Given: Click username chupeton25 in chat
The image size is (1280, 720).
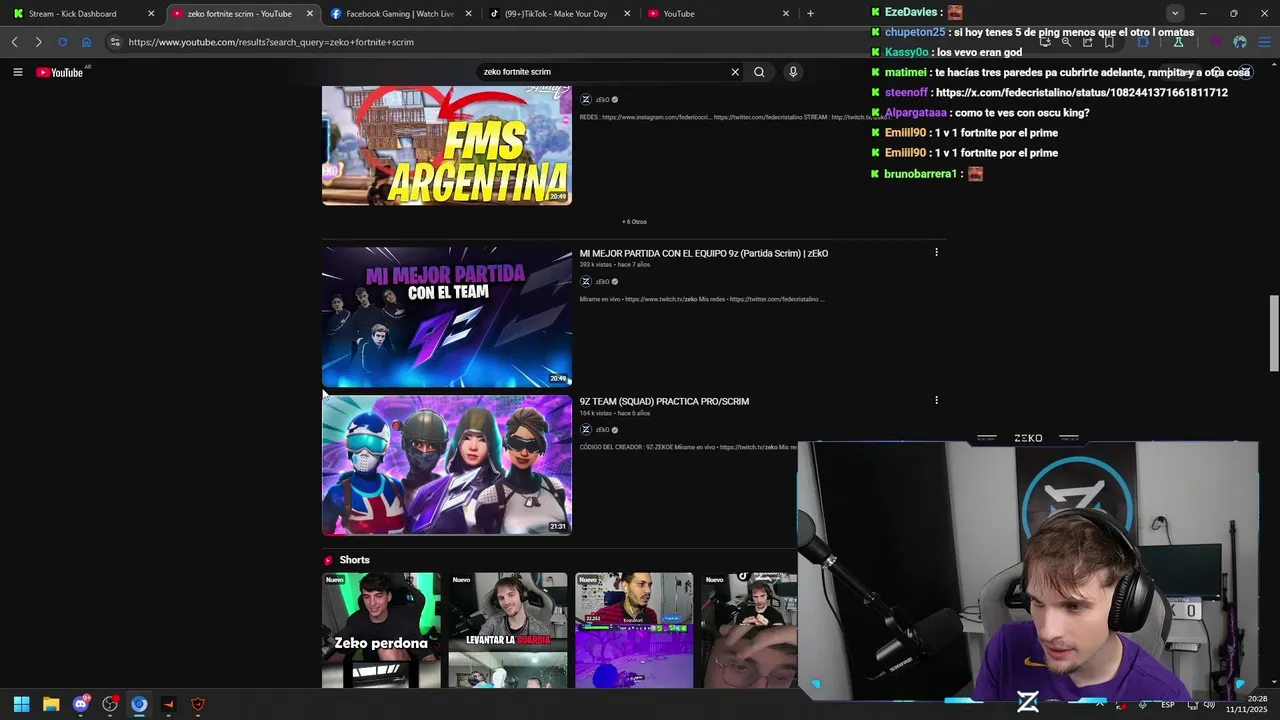Looking at the screenshot, I should pyautogui.click(x=915, y=32).
